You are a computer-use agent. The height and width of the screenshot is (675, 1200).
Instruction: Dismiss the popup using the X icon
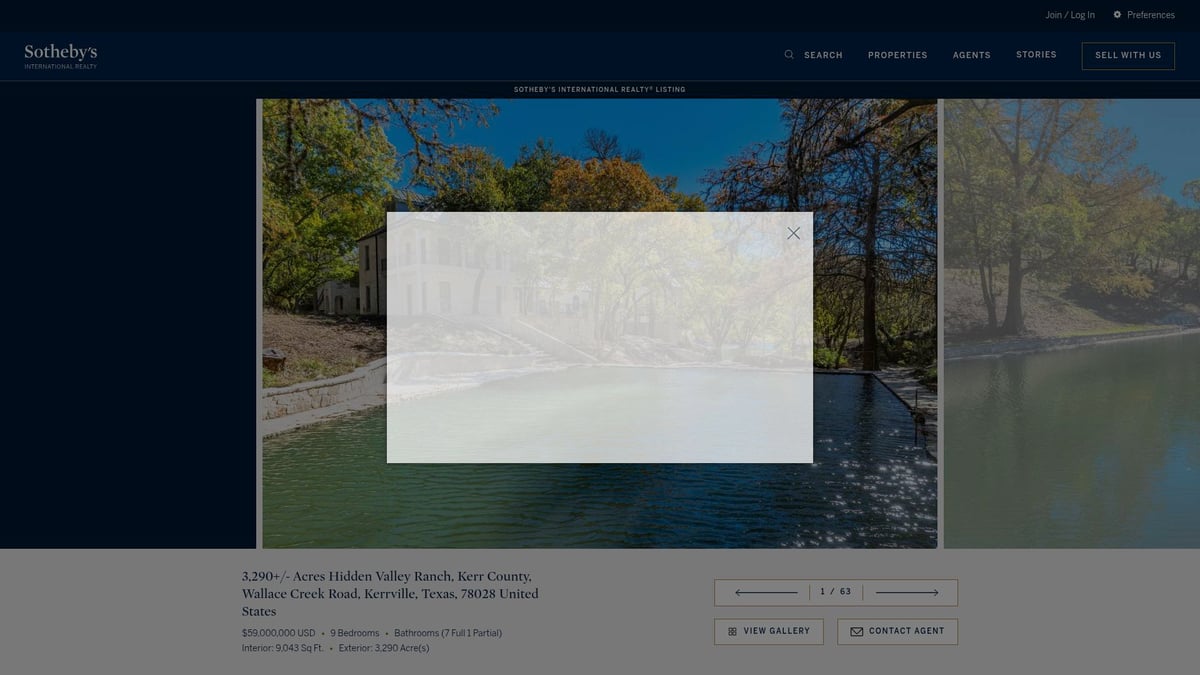pos(793,233)
